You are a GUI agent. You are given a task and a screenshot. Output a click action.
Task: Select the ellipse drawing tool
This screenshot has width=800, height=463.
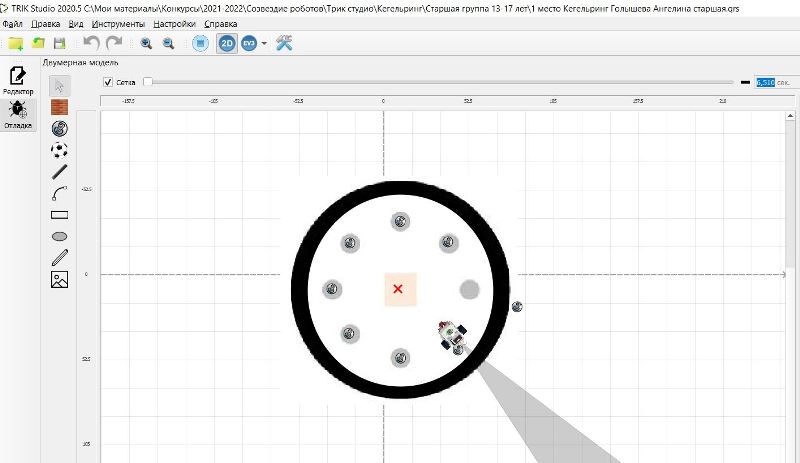point(59,236)
